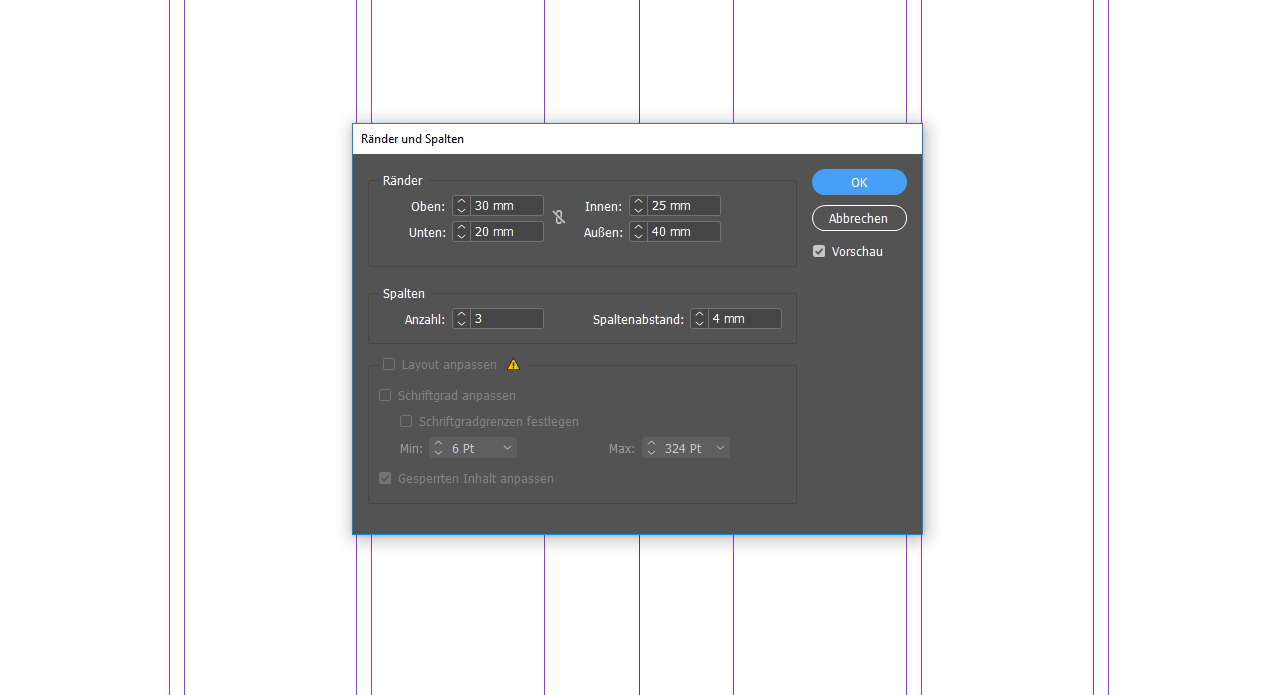The width and height of the screenshot is (1280, 695).
Task: Click the Innen margin input field
Action: point(684,206)
